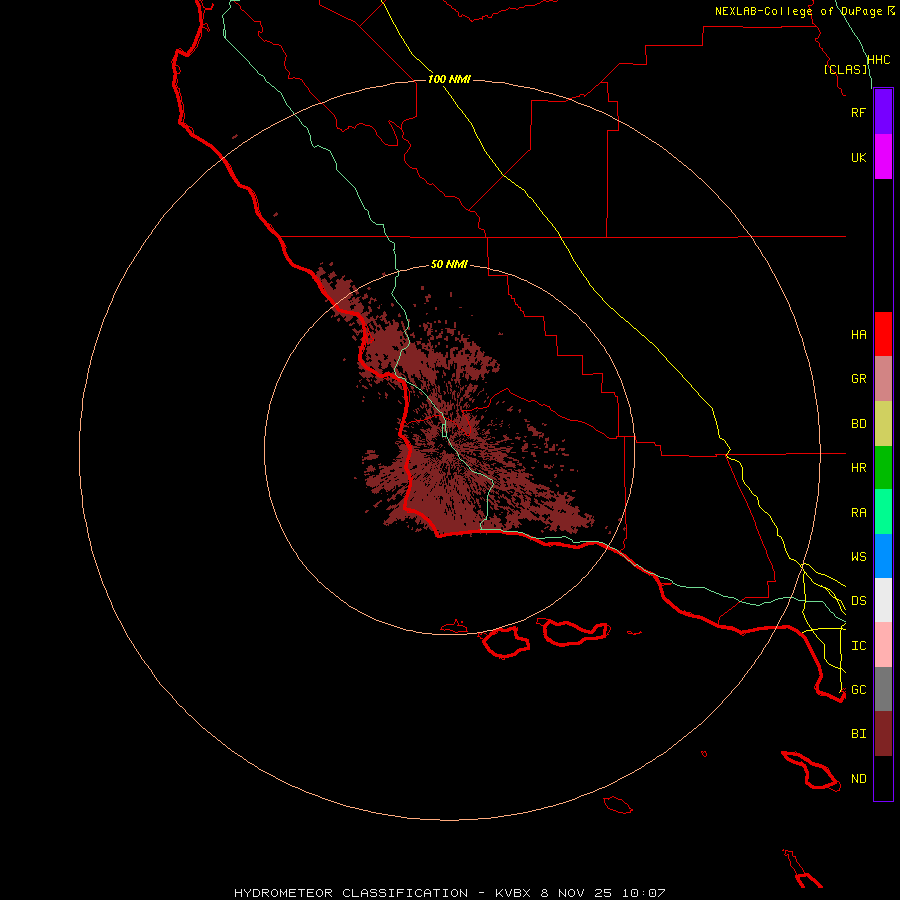Click the "HA" legend label
900x900 pixels.
[858, 334]
